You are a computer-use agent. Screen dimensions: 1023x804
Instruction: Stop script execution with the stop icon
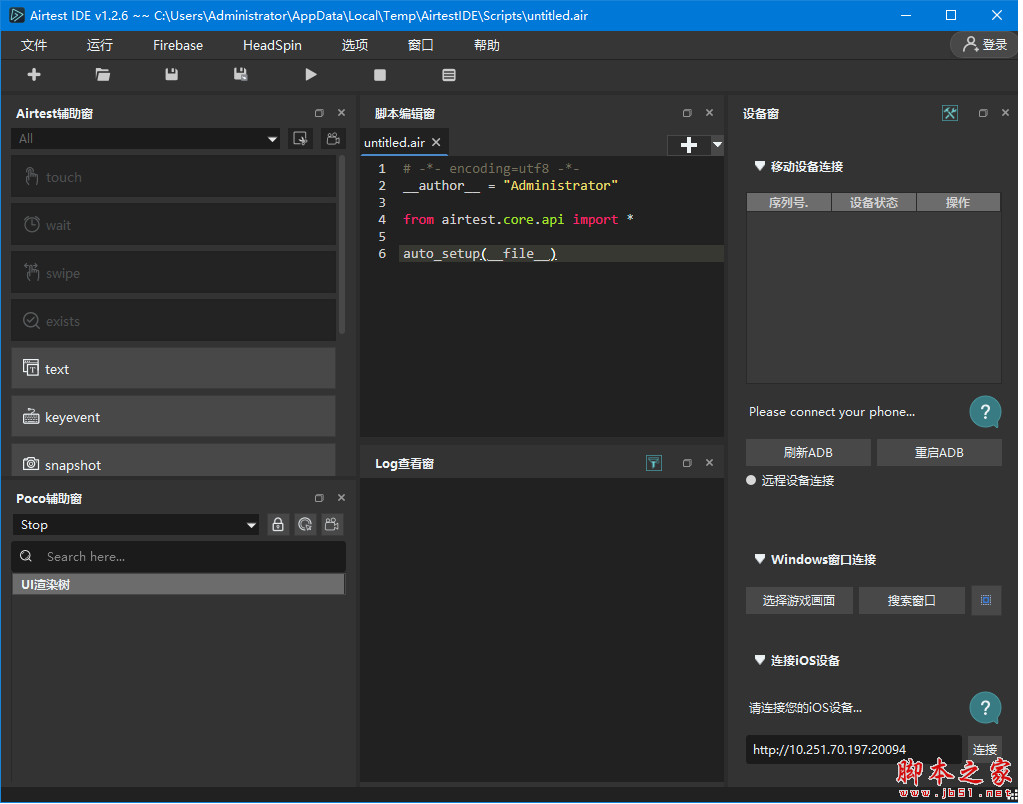point(380,75)
